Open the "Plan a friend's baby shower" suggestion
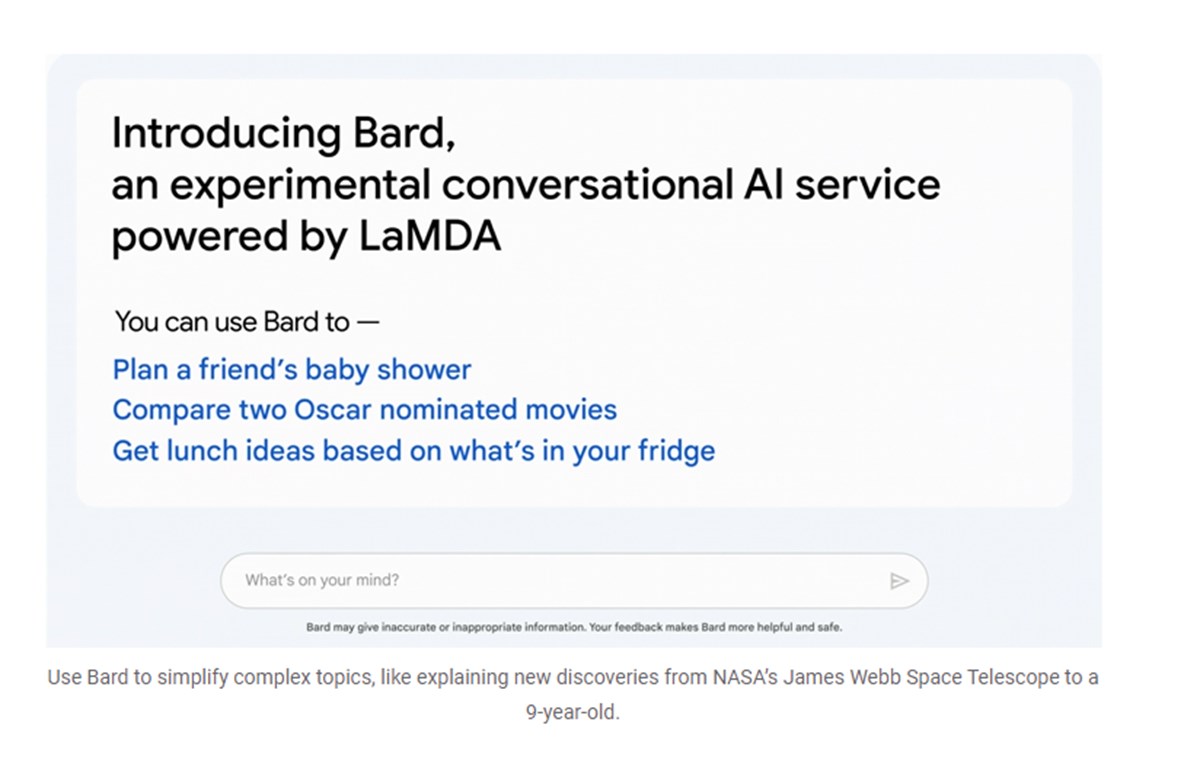The image size is (1200, 757). (x=292, y=370)
